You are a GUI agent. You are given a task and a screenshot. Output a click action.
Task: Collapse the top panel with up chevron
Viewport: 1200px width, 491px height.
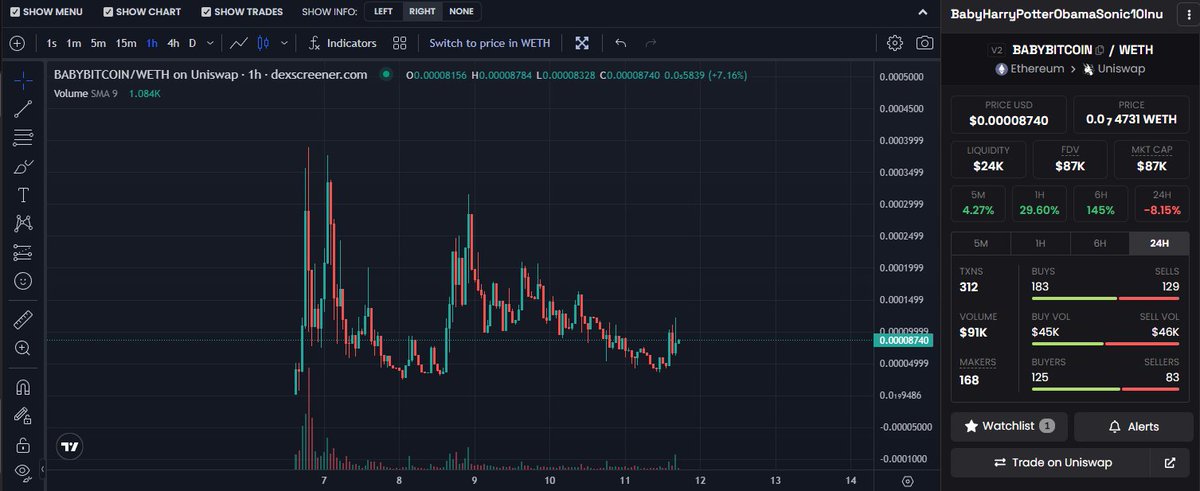(x=922, y=12)
